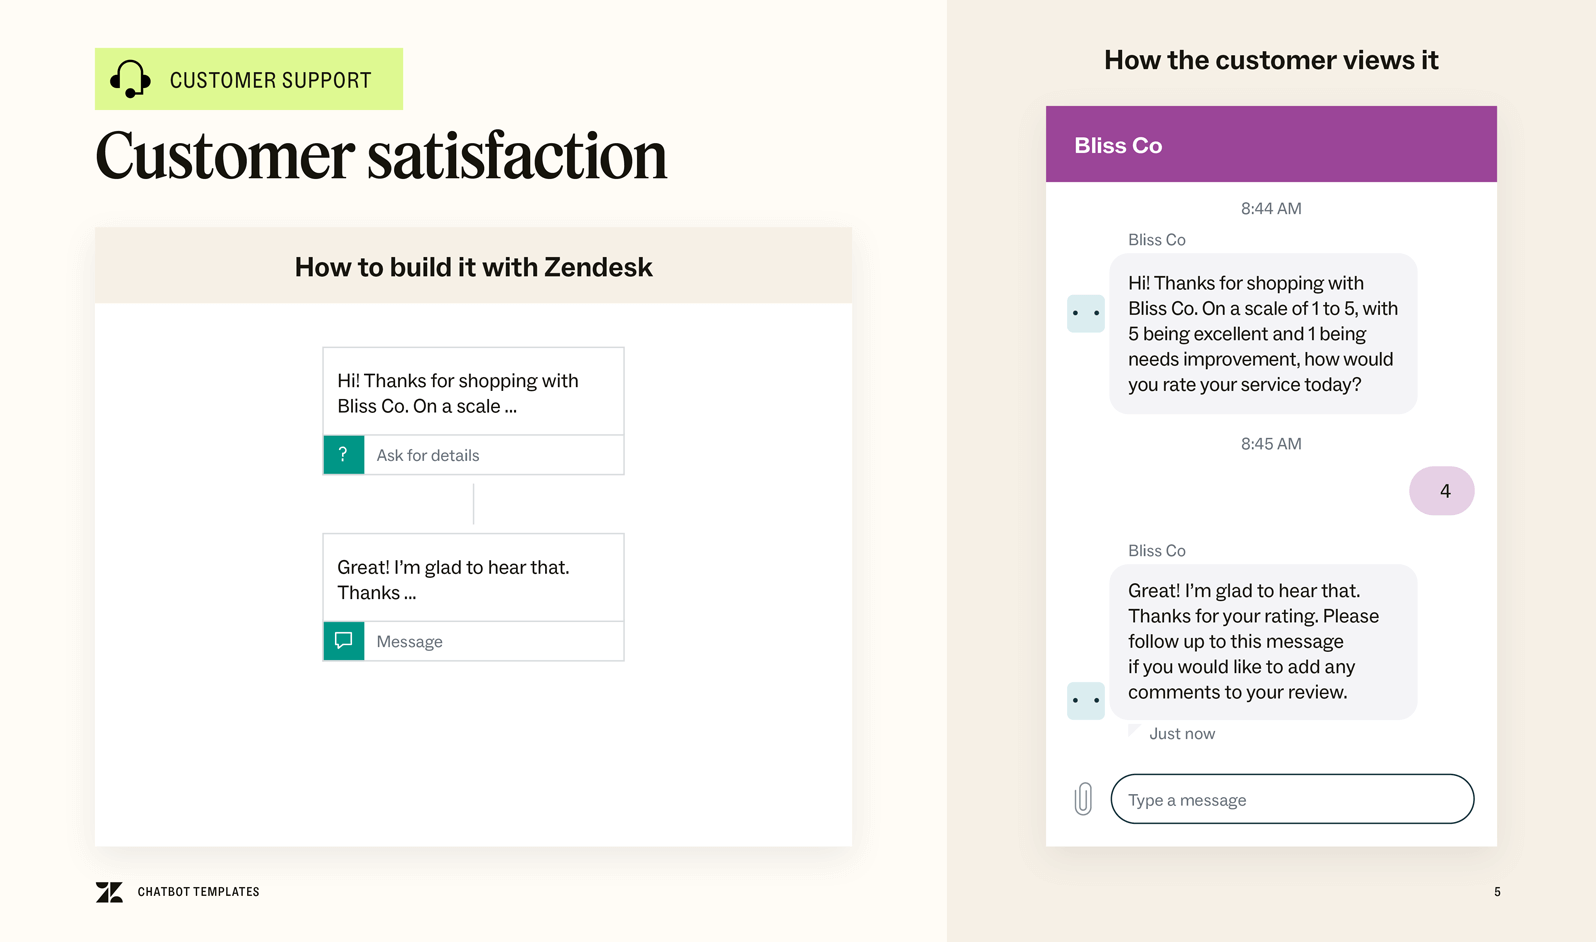Focus the 'Type a message' input field
The height and width of the screenshot is (942, 1596).
[1292, 799]
